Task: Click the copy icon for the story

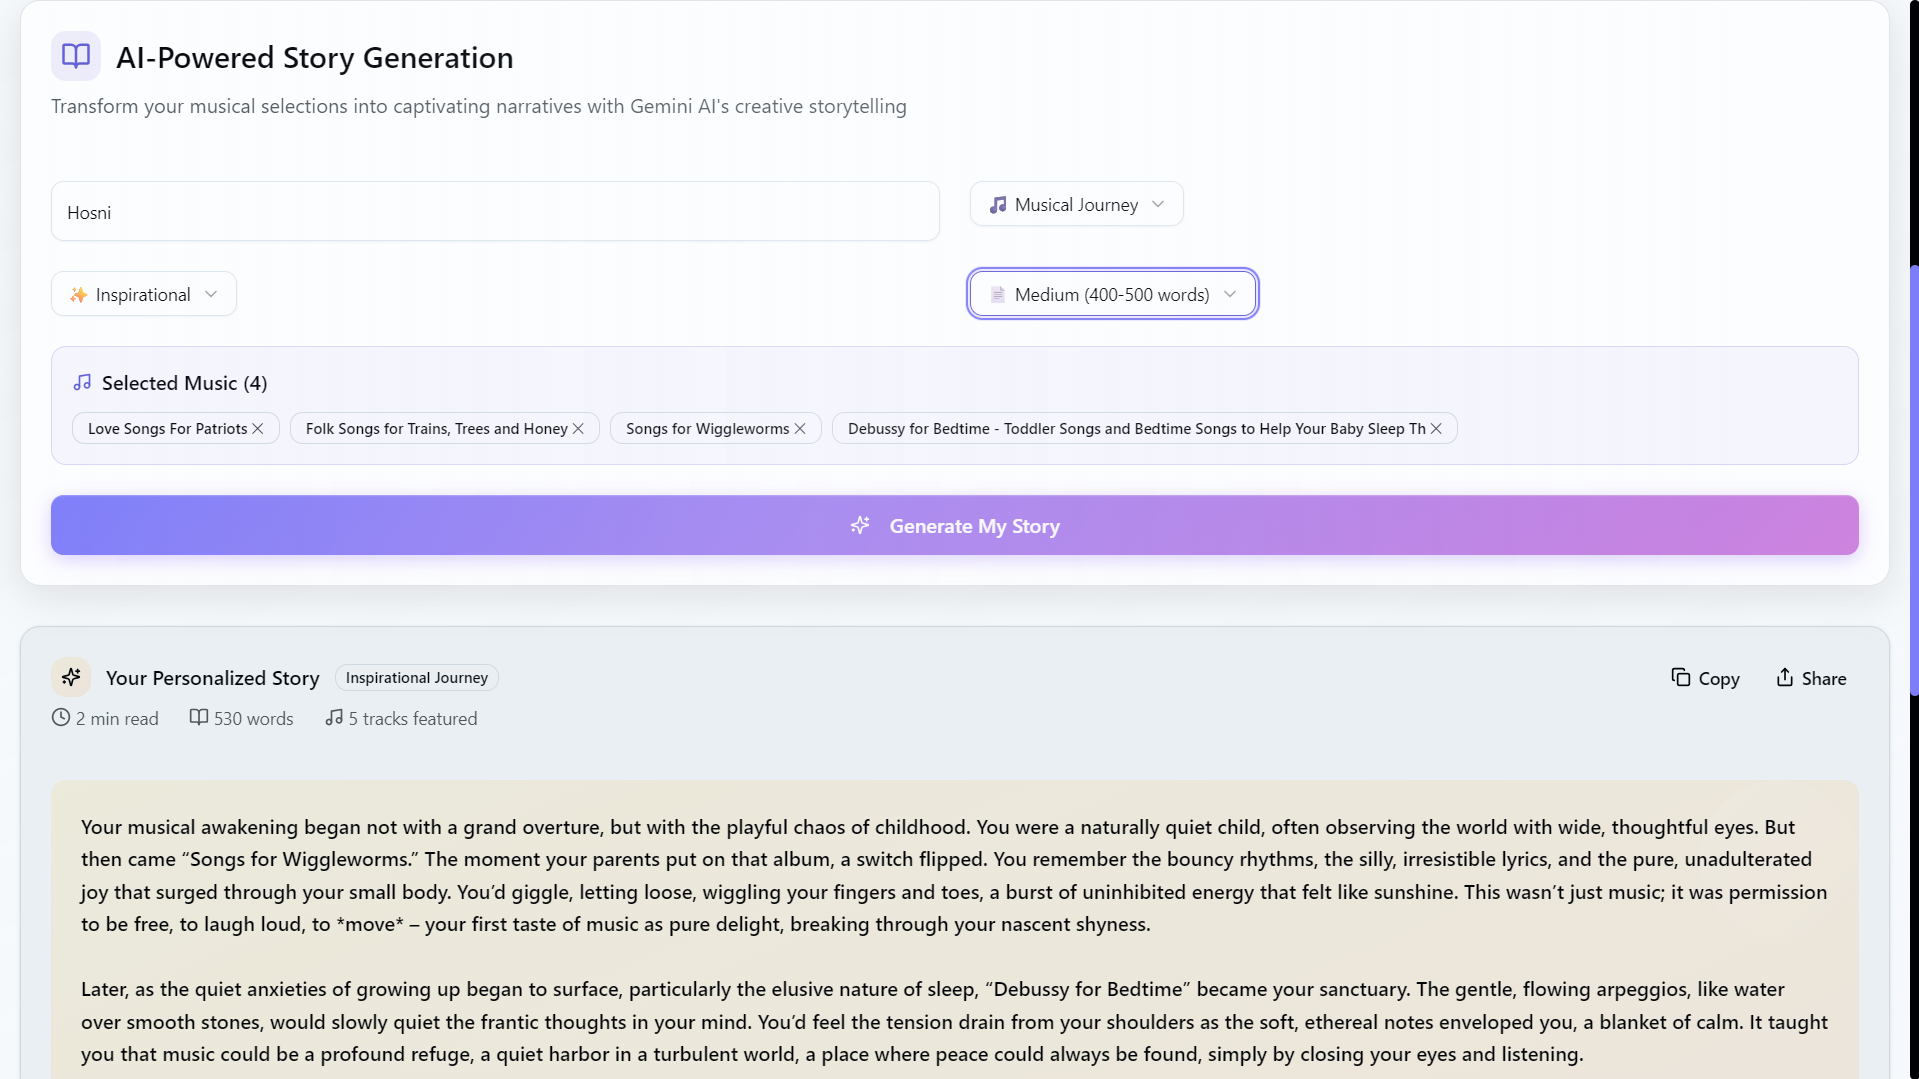Action: (x=1681, y=678)
